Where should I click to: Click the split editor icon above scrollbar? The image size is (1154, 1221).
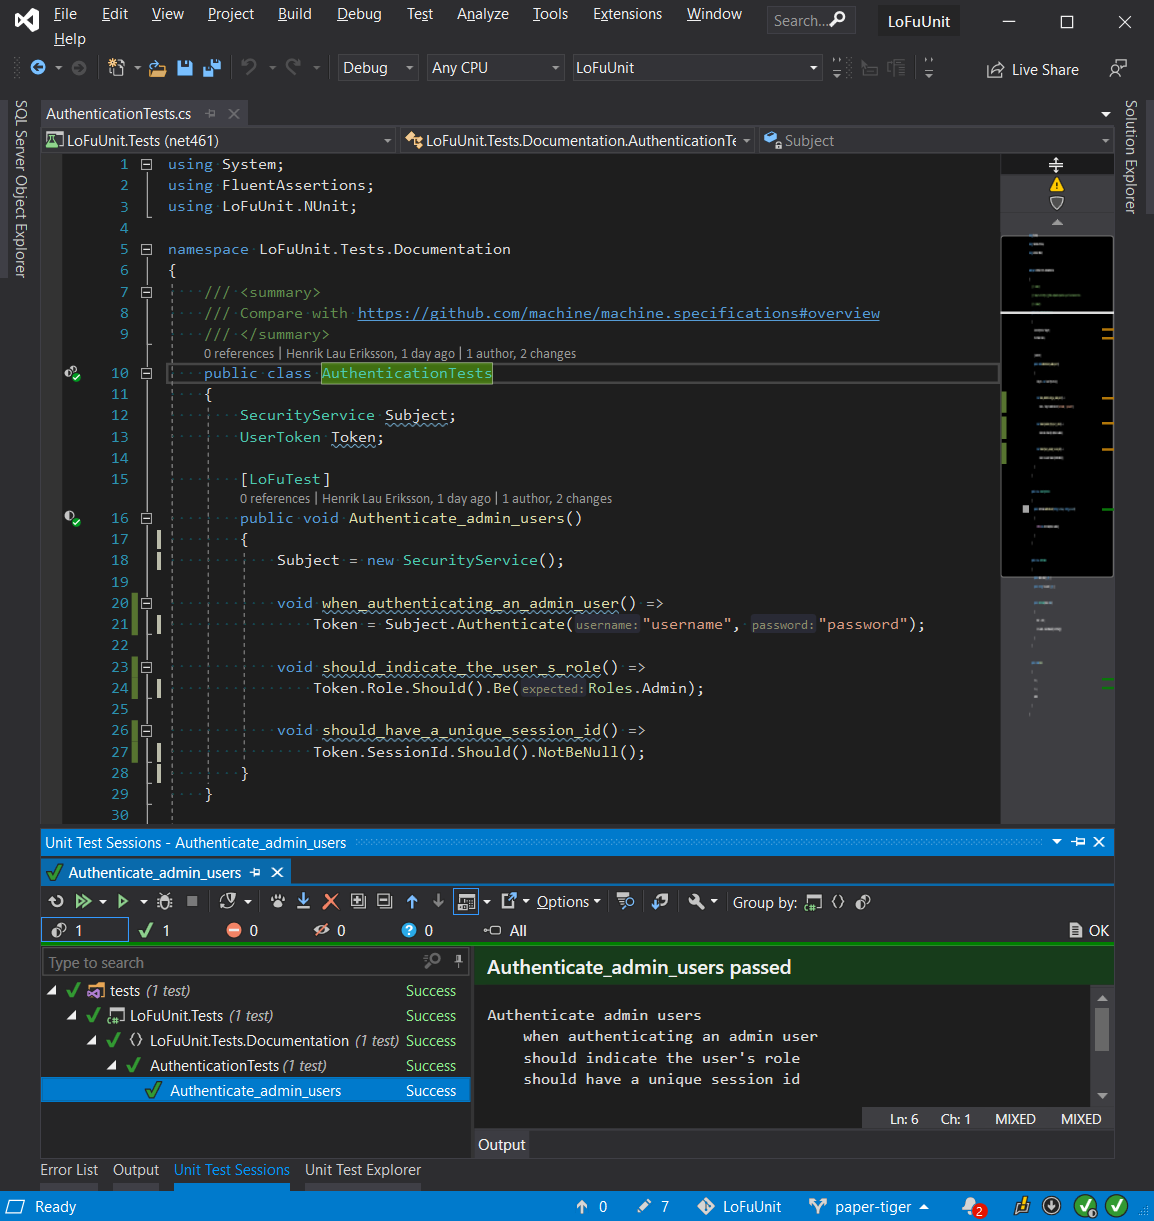tap(1056, 165)
